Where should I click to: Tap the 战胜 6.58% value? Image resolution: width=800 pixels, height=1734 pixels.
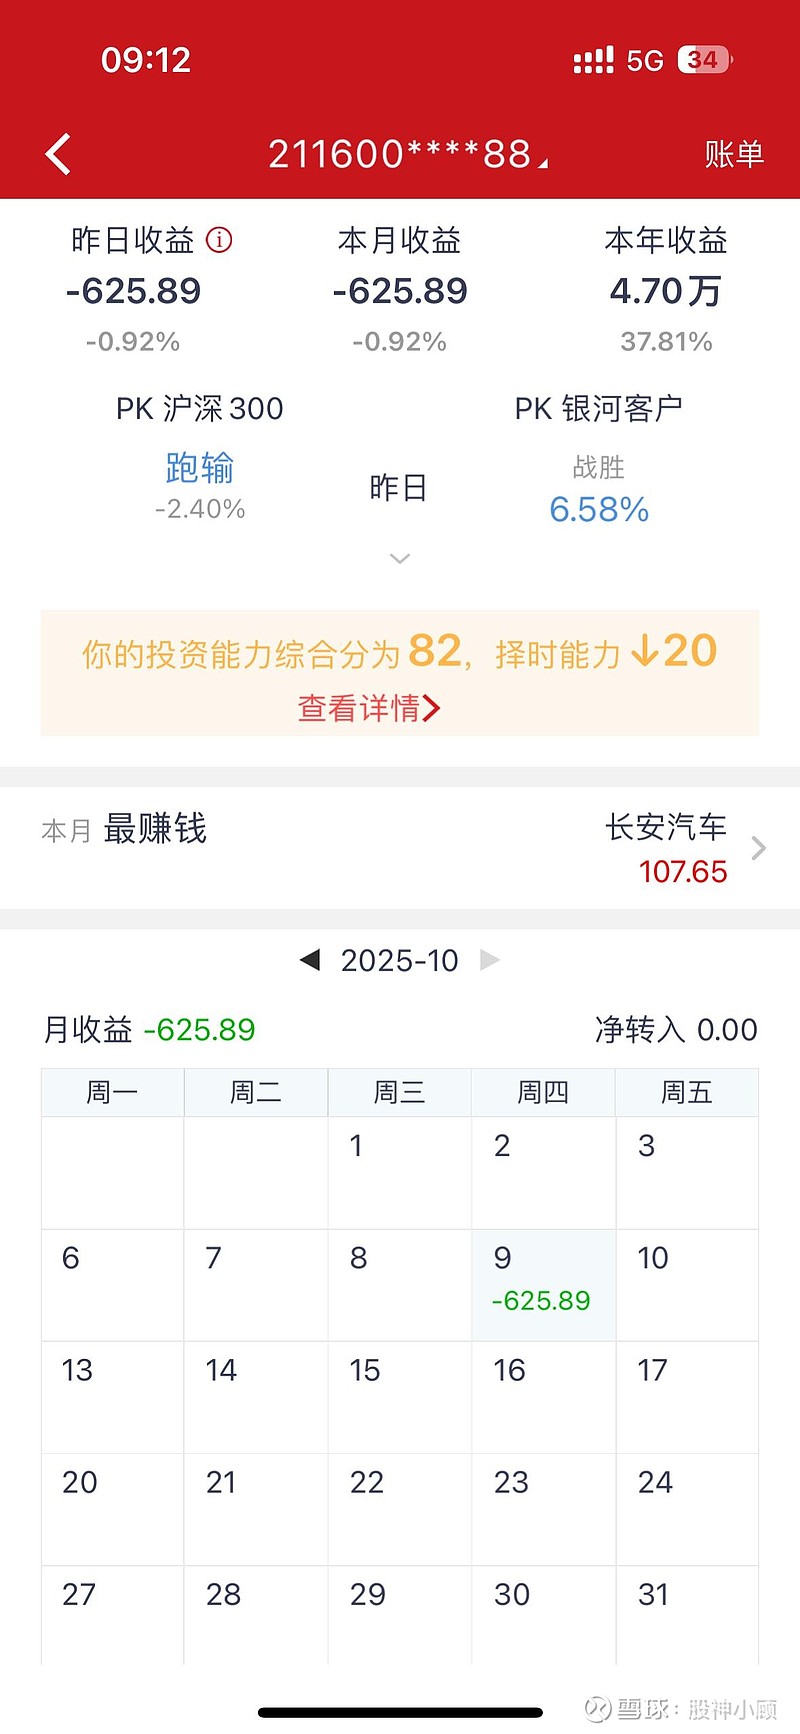pyautogui.click(x=599, y=510)
